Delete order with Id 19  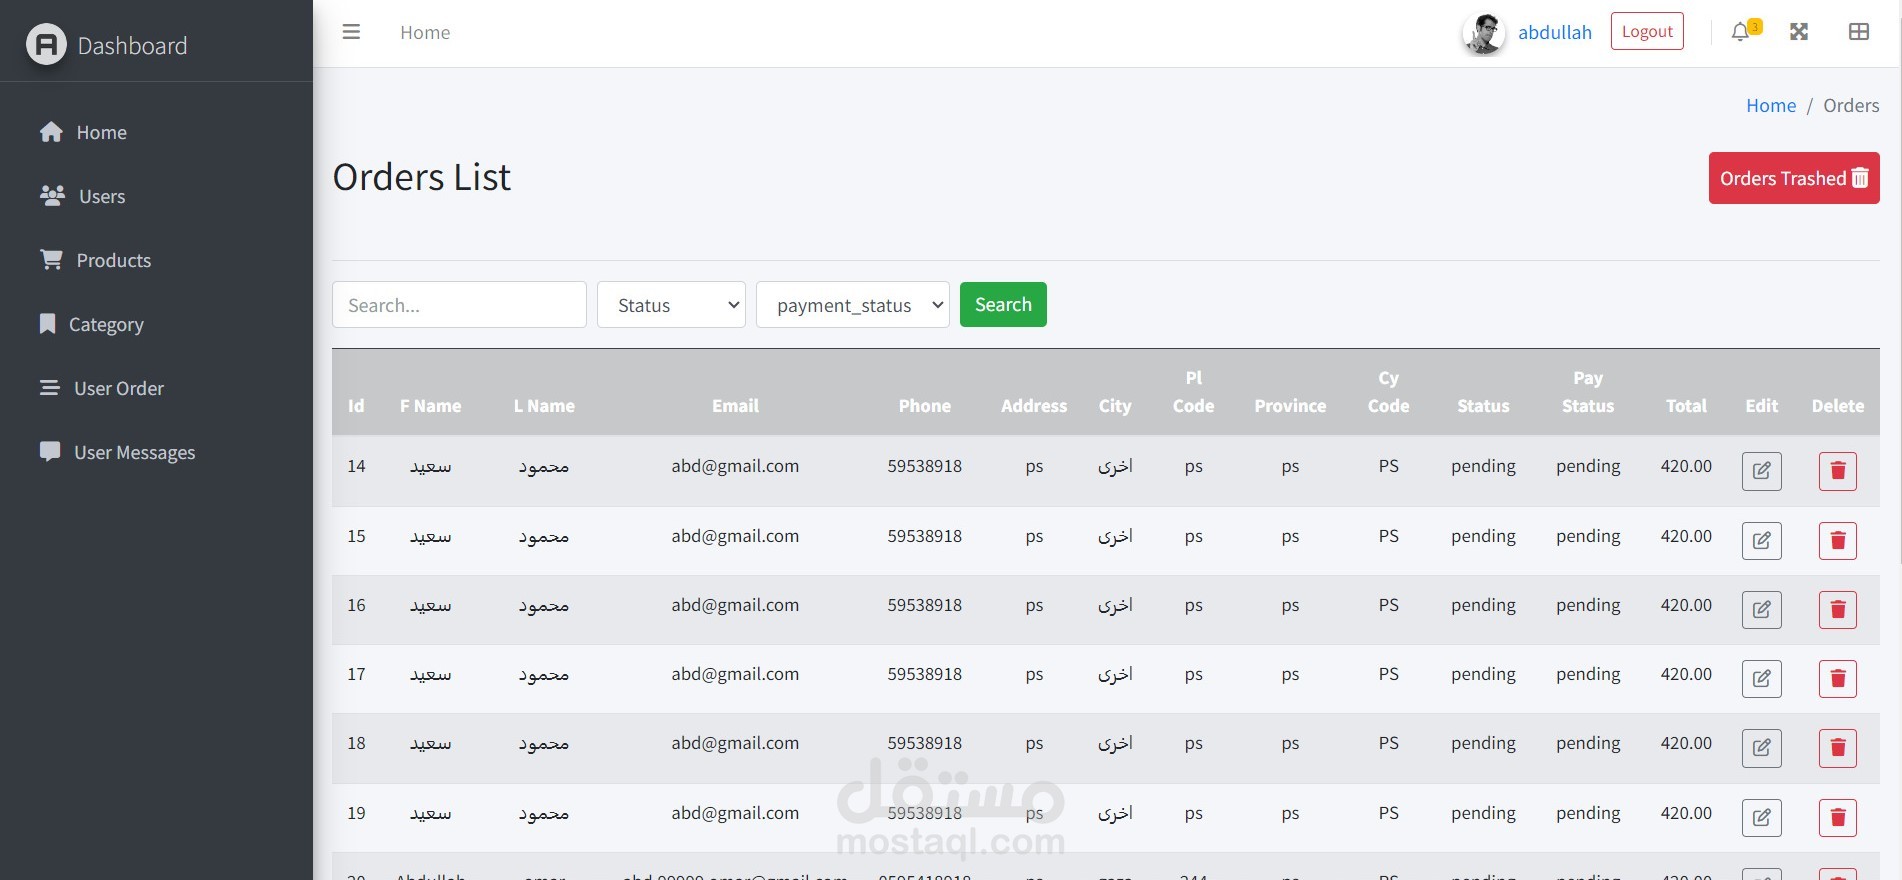coord(1838,818)
